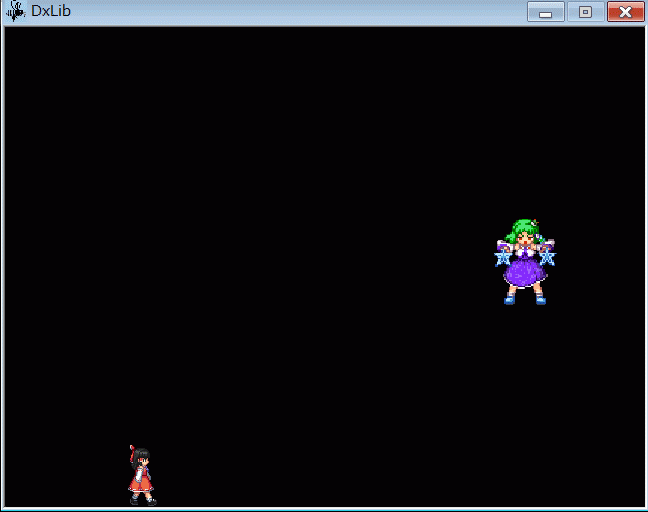Click the DxLib application icon in title bar
This screenshot has width=648, height=512.
16,11
